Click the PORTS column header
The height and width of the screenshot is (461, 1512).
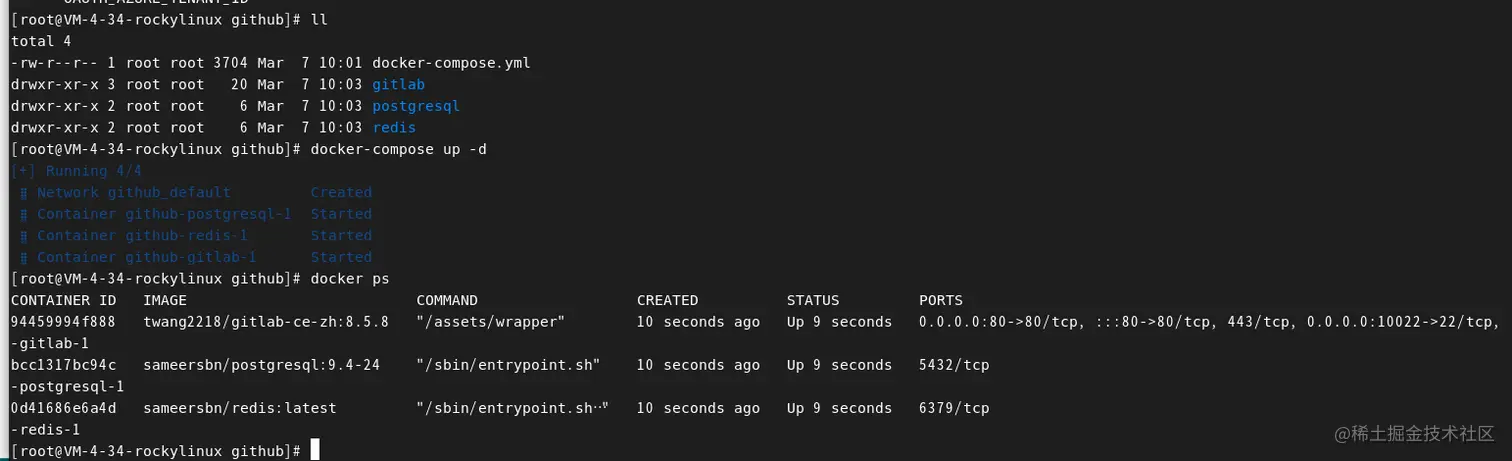pyautogui.click(x=941, y=300)
